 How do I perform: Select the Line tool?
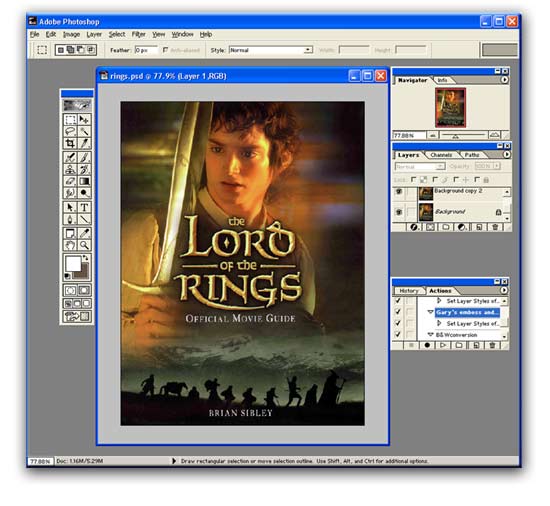coord(84,219)
